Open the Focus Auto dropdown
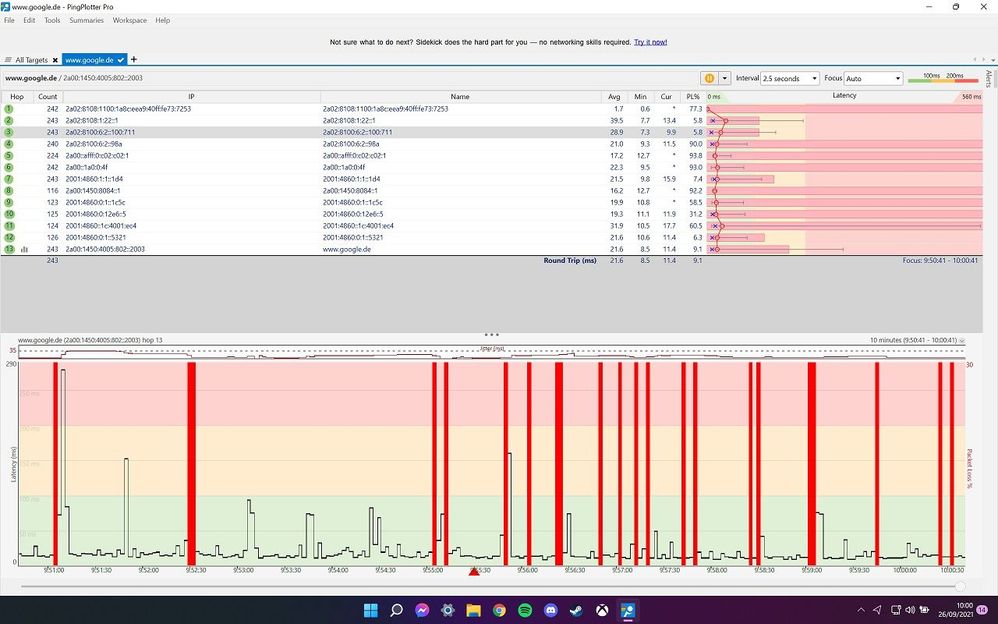Screen dimensions: 998x624 pyautogui.click(x=872, y=78)
